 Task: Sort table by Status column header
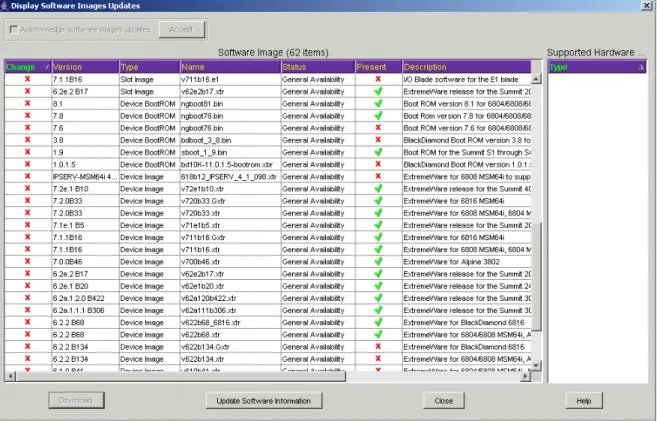(x=318, y=67)
